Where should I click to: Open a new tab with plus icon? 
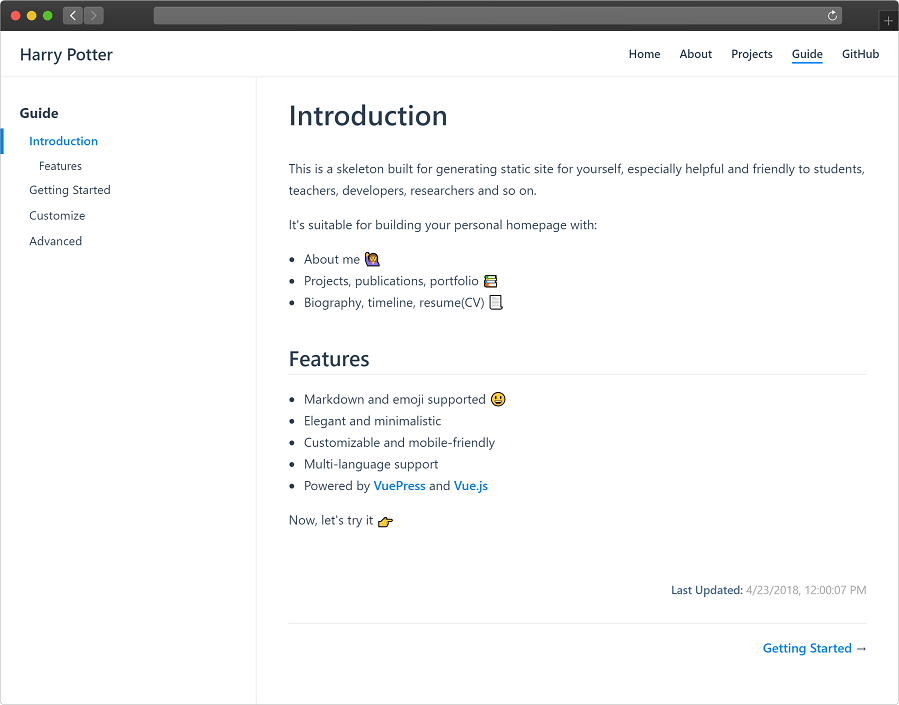pyautogui.click(x=888, y=21)
